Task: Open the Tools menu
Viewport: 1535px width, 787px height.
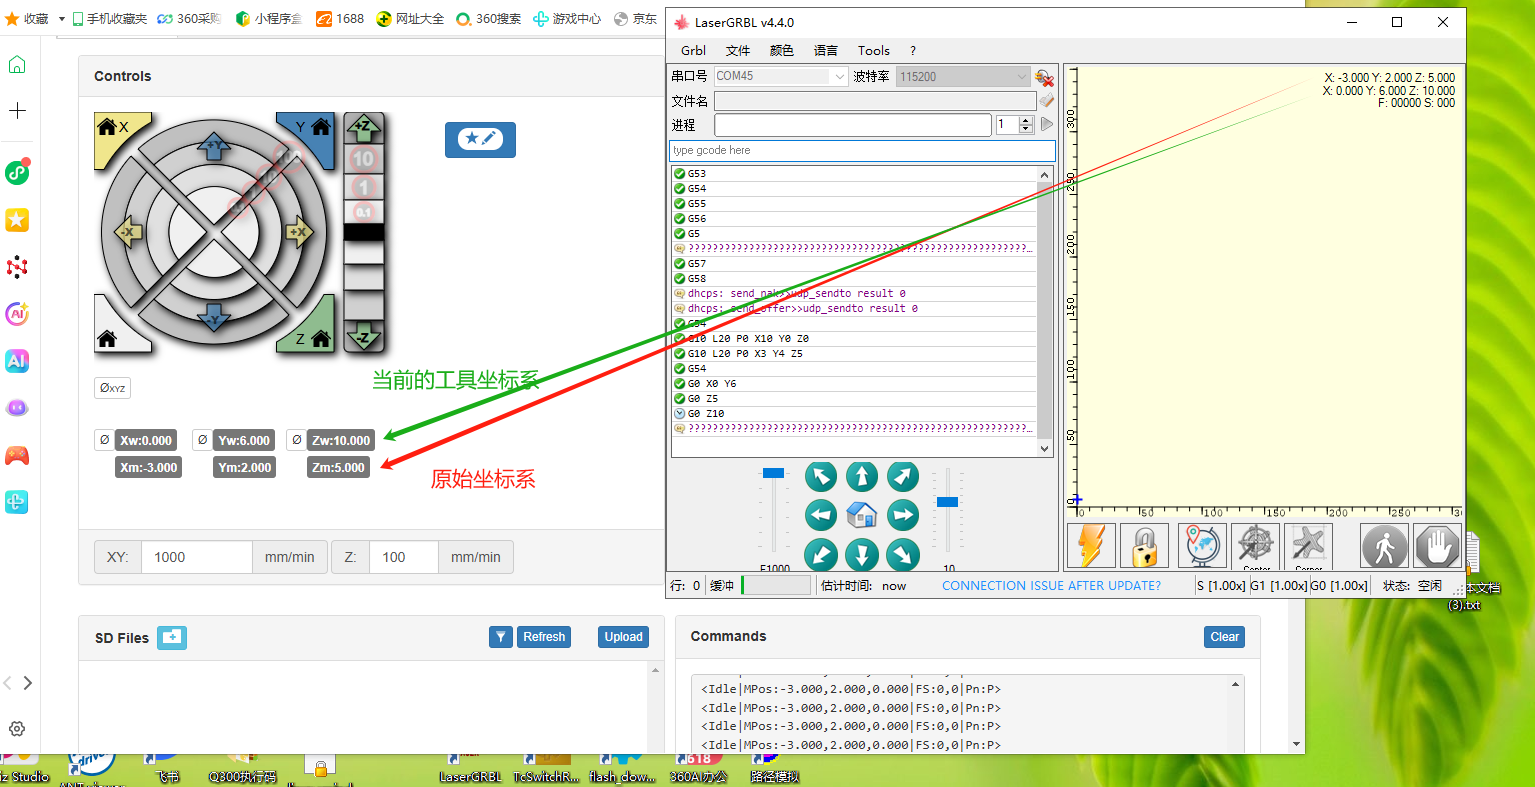Action: [874, 50]
